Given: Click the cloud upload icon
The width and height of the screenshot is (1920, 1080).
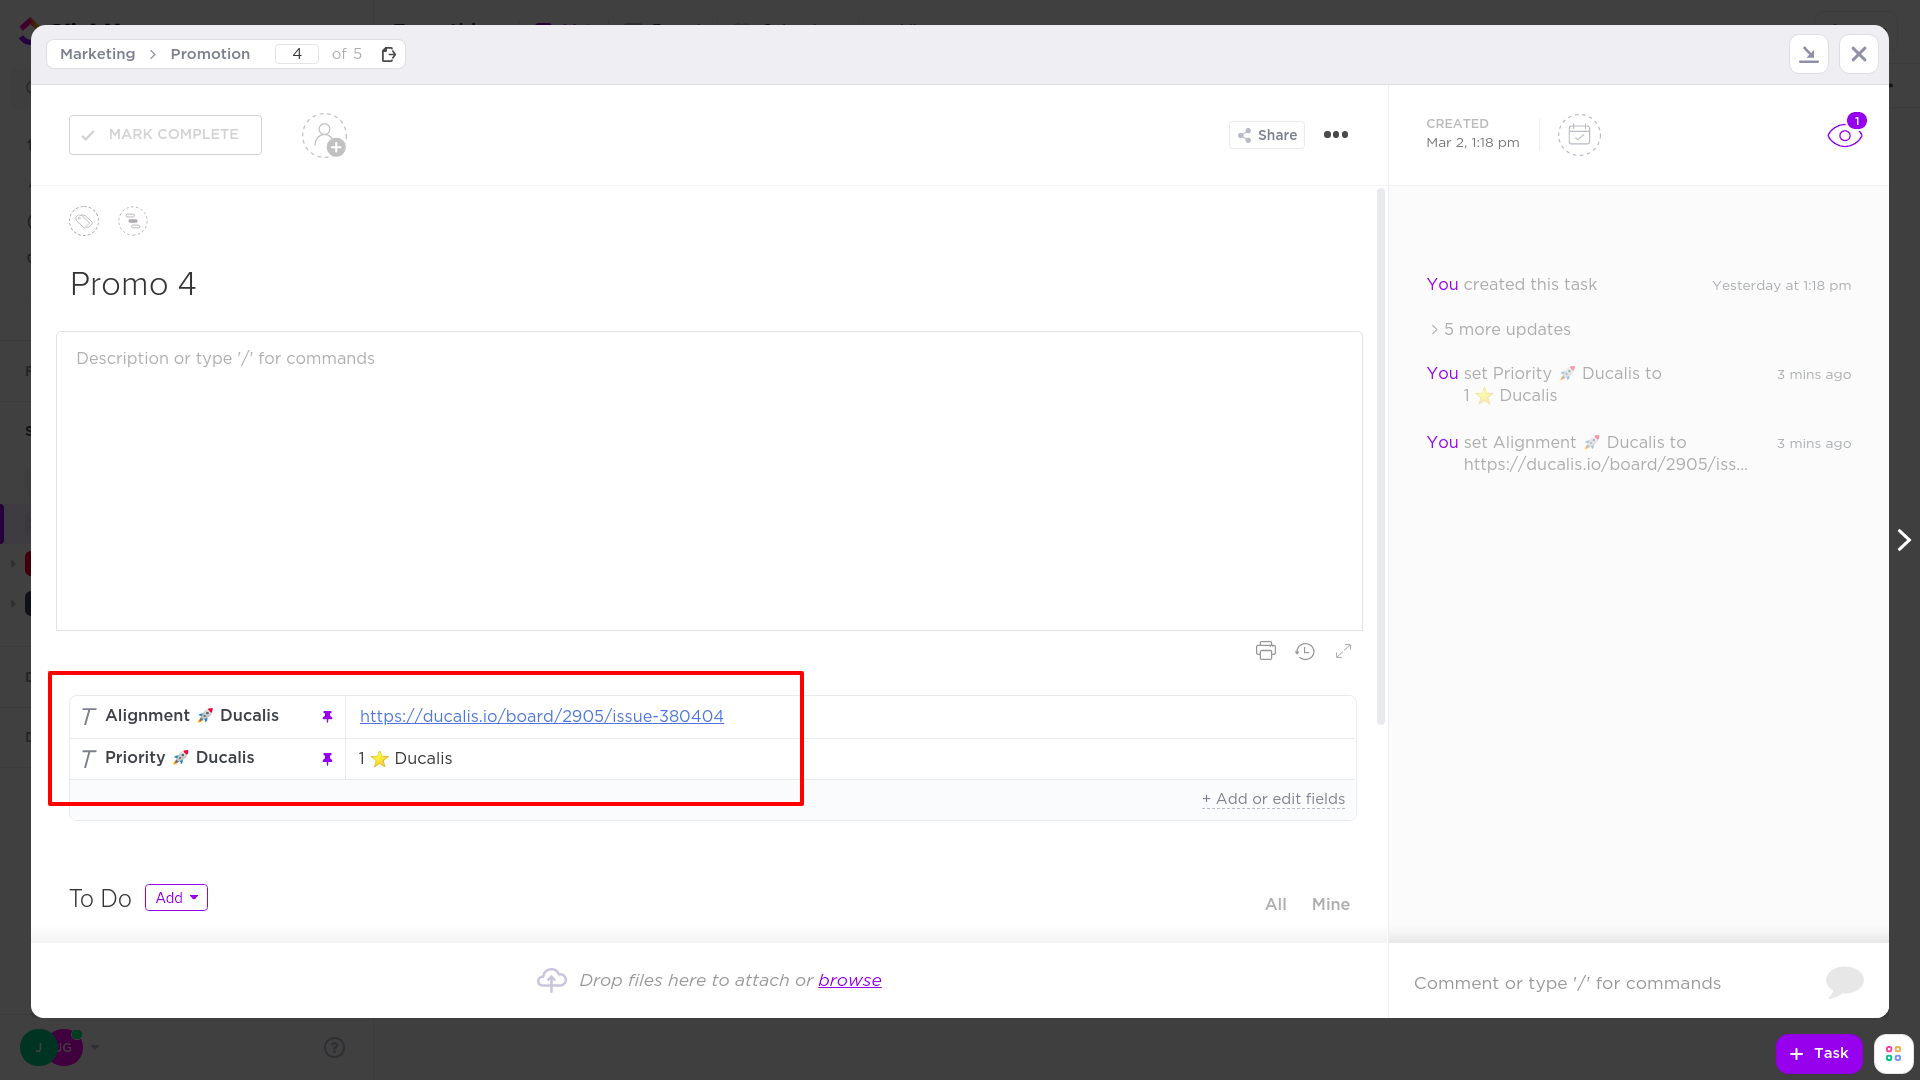Looking at the screenshot, I should (x=552, y=981).
